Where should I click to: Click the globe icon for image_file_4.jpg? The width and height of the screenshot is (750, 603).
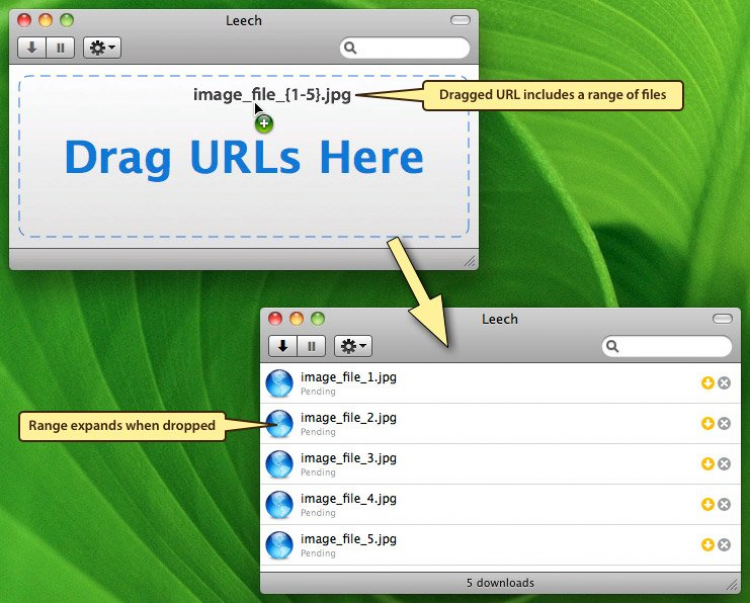pyautogui.click(x=279, y=504)
